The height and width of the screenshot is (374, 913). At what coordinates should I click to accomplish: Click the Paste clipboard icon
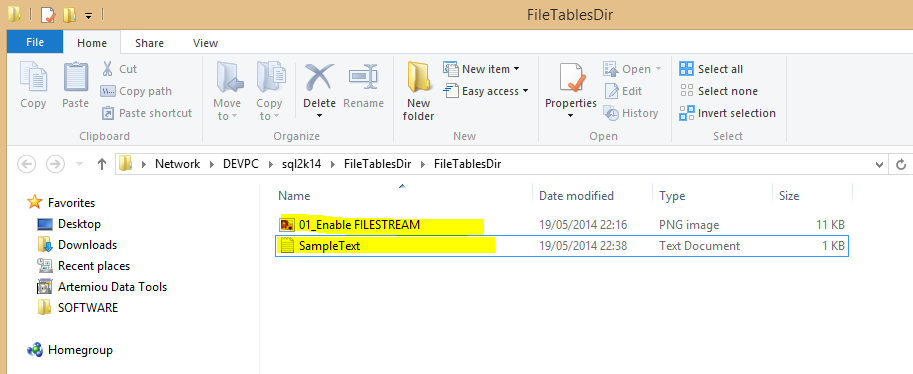coord(76,77)
